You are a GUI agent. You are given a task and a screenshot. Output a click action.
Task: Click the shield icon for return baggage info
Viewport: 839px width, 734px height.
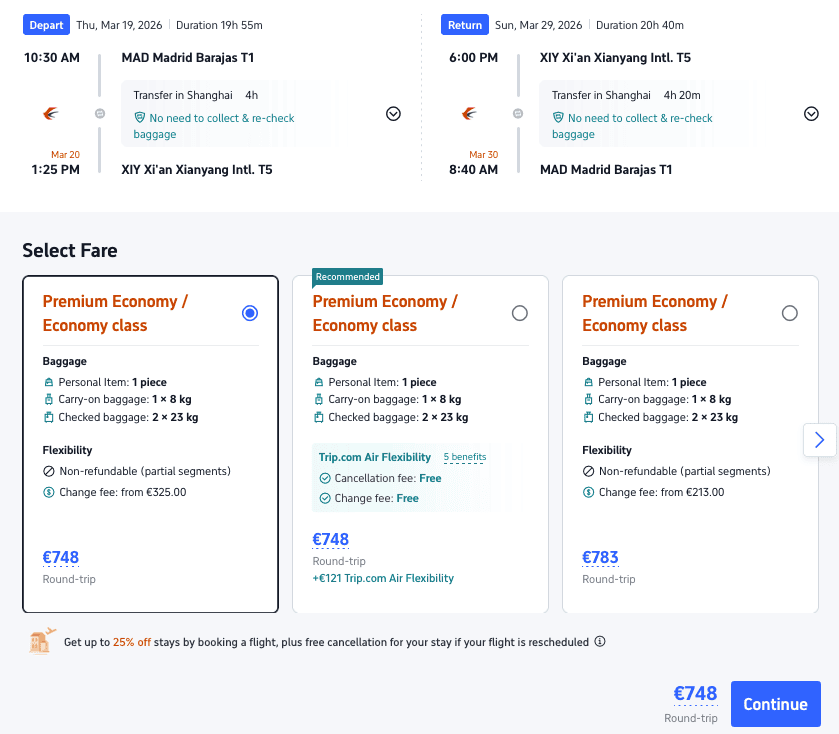point(558,118)
